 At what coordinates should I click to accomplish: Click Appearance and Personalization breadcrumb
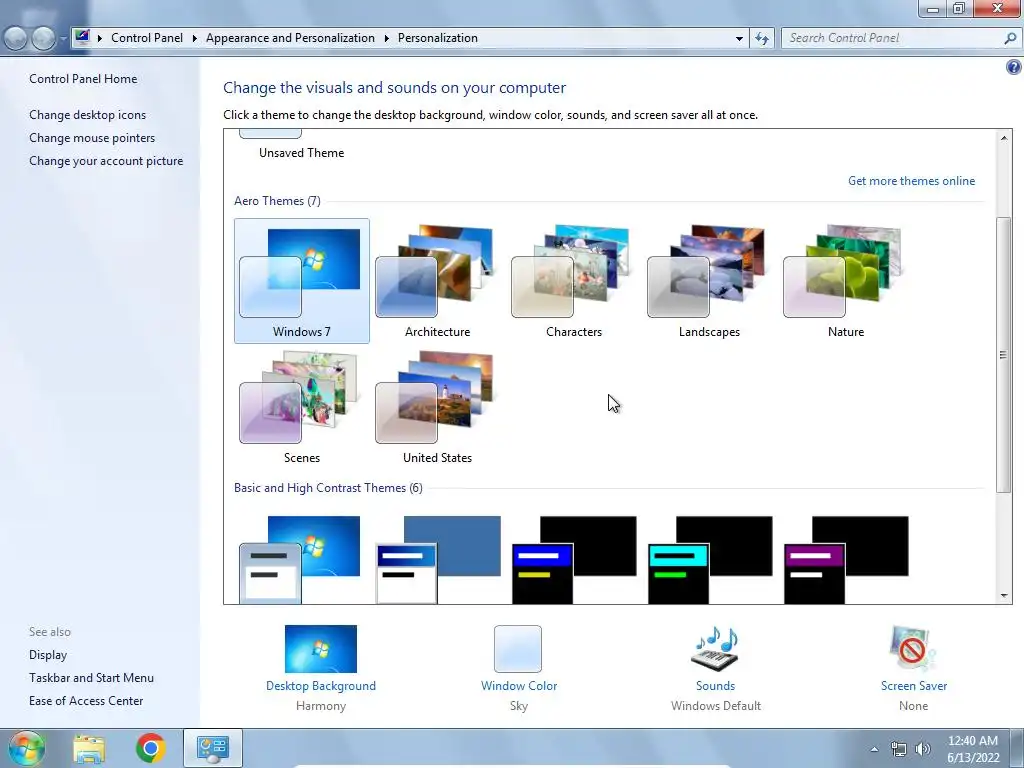click(x=291, y=38)
